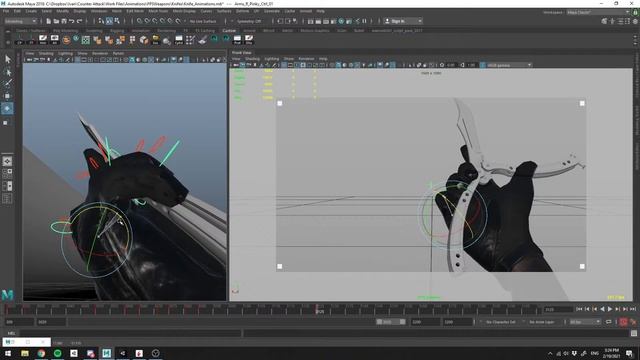Toggle select by object type mode
Screen dimensions: 640x360
(x=109, y=21)
